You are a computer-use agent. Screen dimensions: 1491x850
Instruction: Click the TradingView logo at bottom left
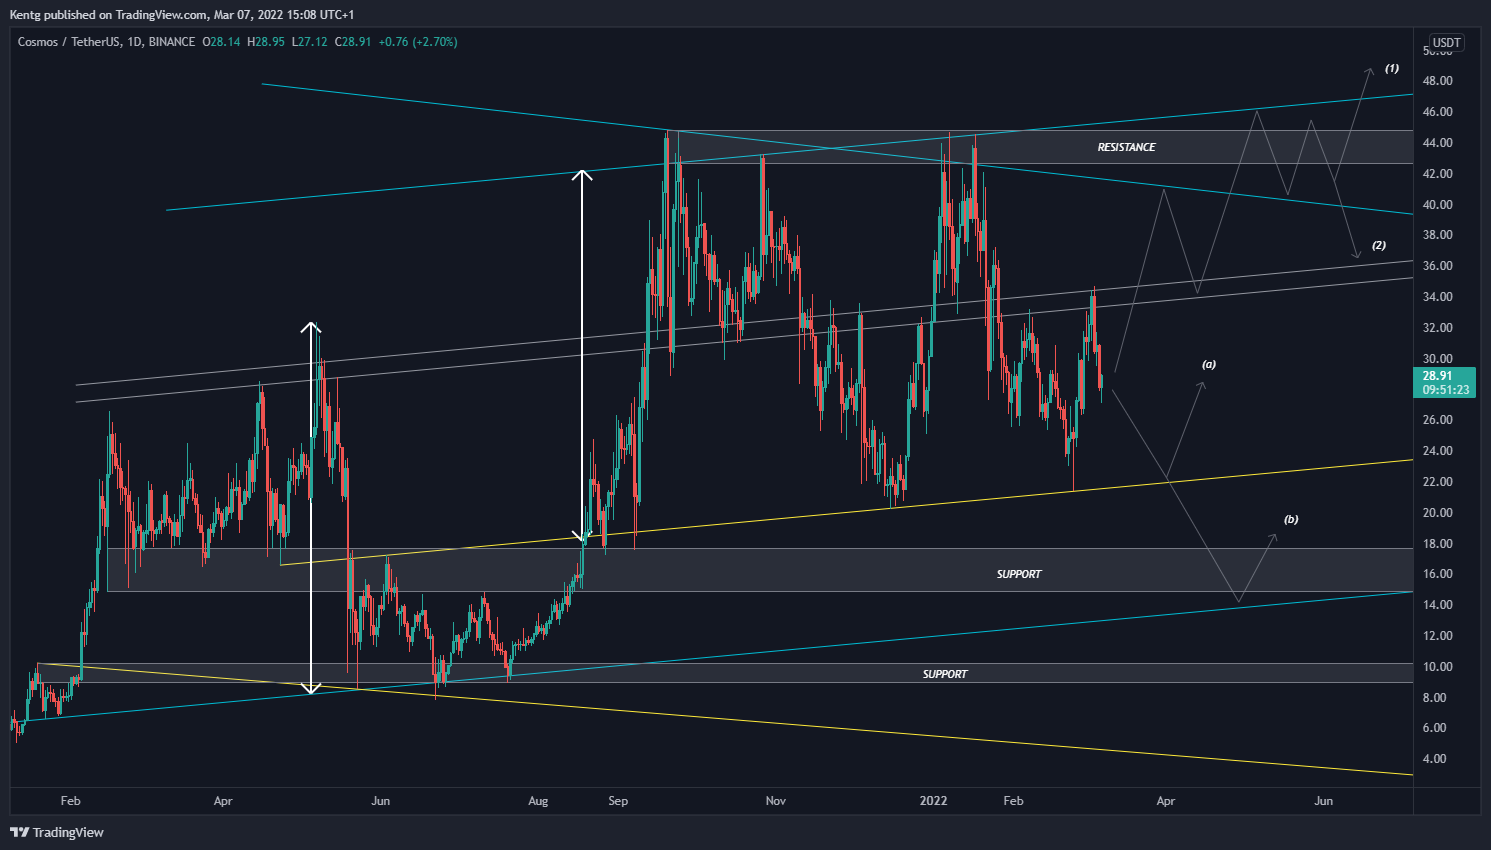pos(57,832)
